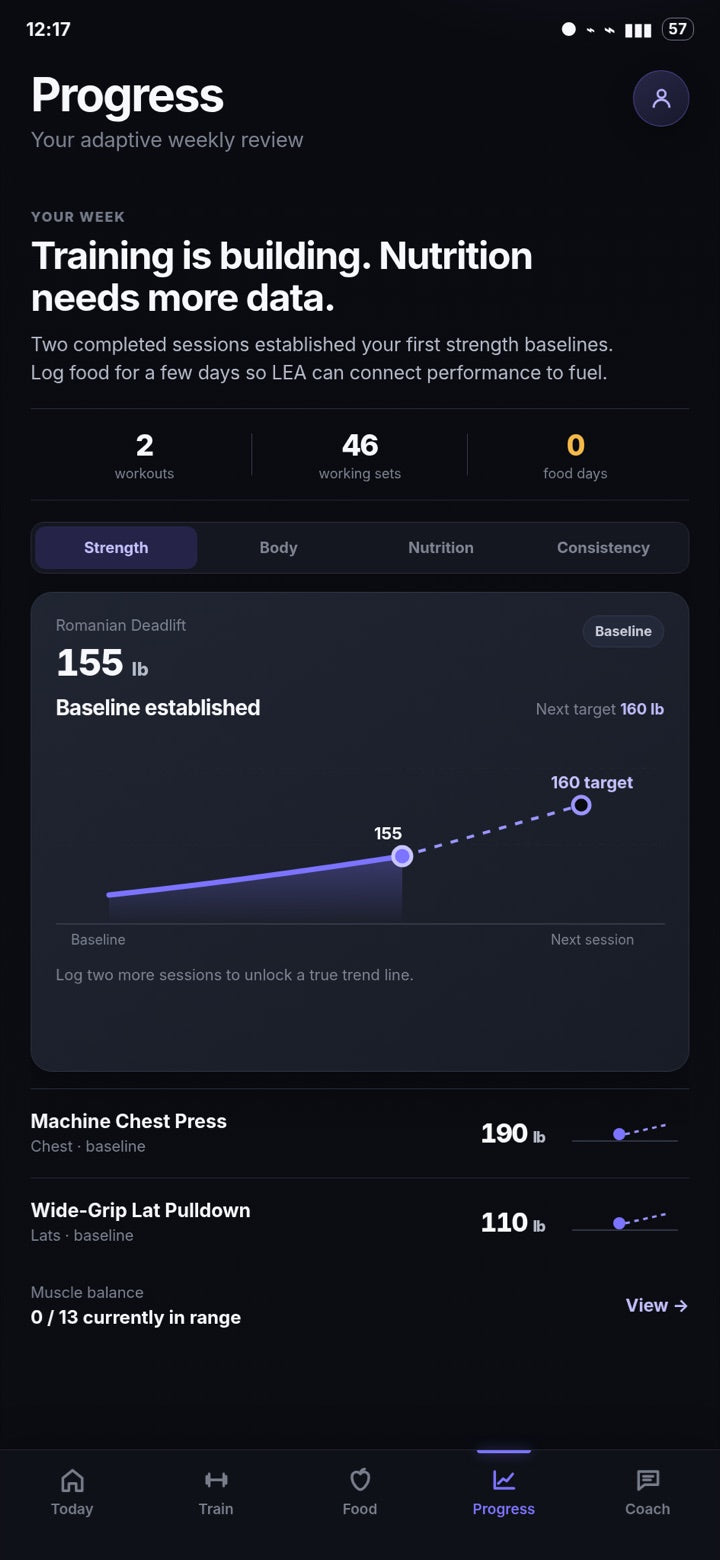The width and height of the screenshot is (720, 1560).
Task: Tap the Today home icon
Action: click(x=72, y=1480)
